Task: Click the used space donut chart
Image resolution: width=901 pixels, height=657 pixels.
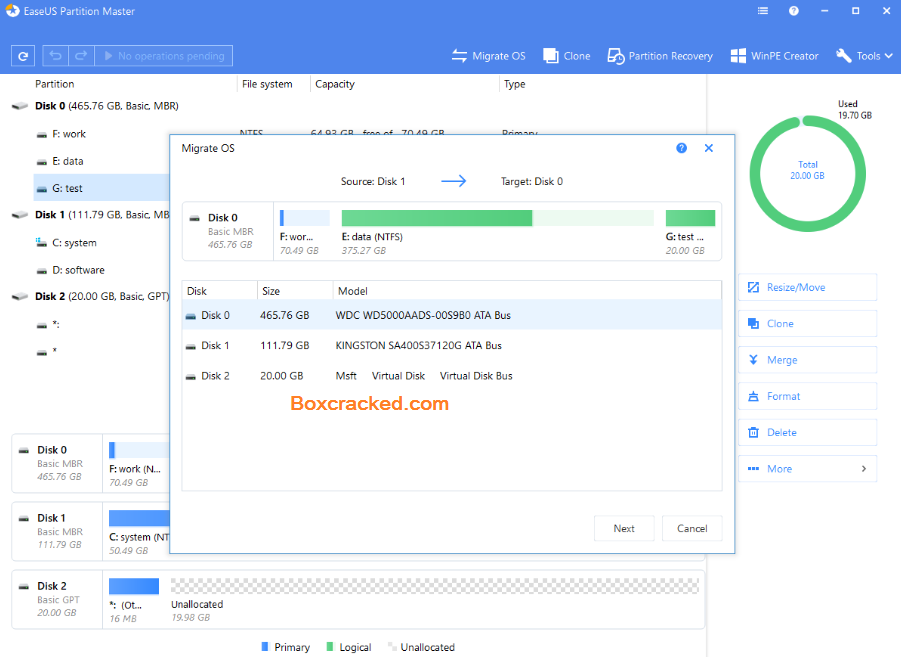Action: point(807,174)
